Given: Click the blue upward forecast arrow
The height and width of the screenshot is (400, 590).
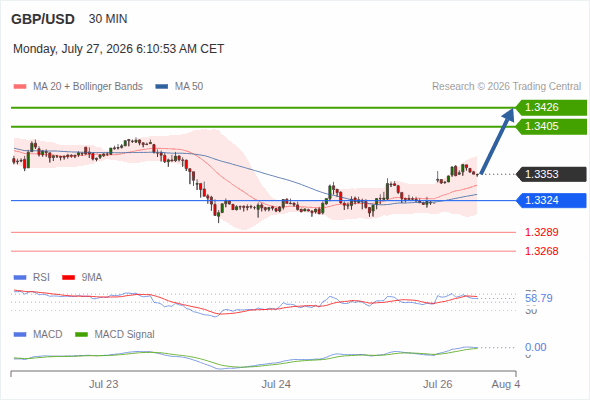Looking at the screenshot, I should click(x=497, y=141).
